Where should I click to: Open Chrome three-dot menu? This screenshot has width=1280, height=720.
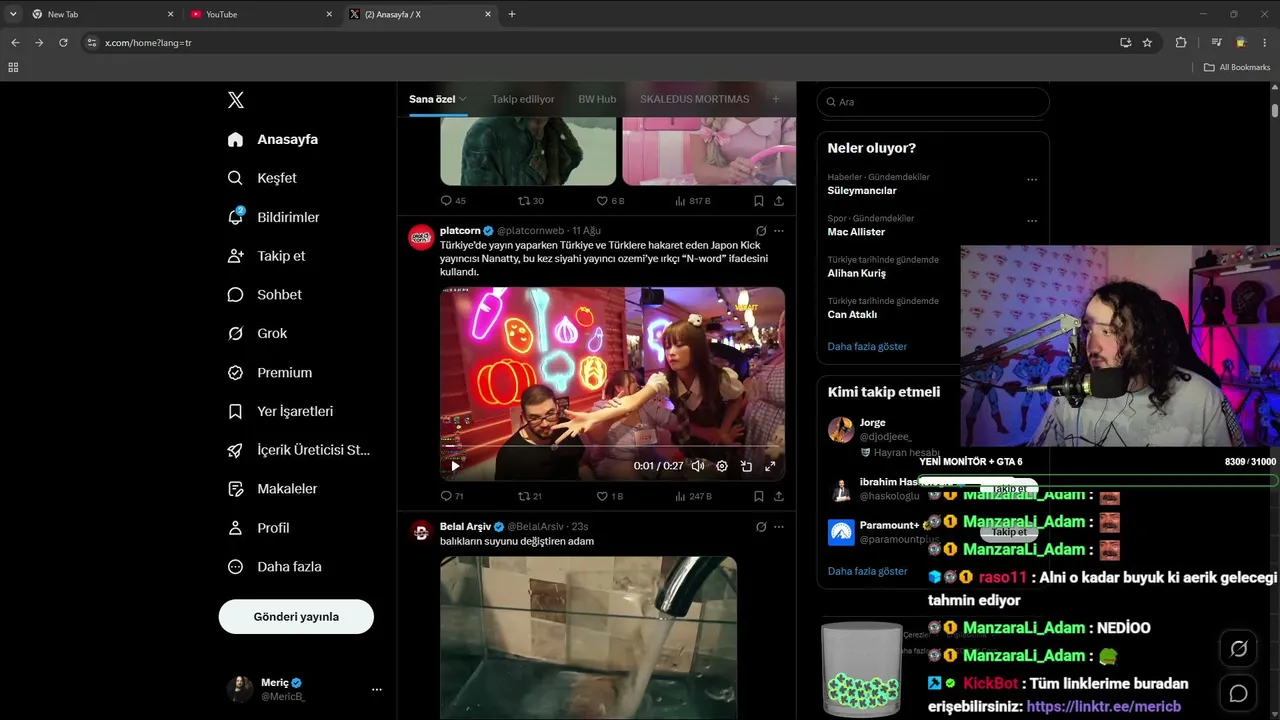coord(1265,43)
